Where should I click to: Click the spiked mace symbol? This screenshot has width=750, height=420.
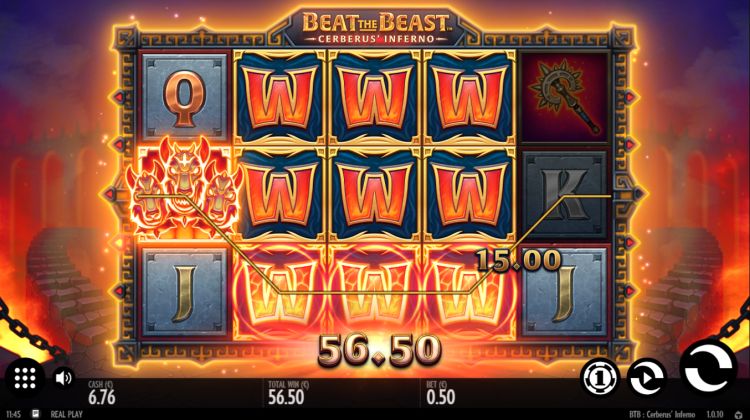pos(564,98)
